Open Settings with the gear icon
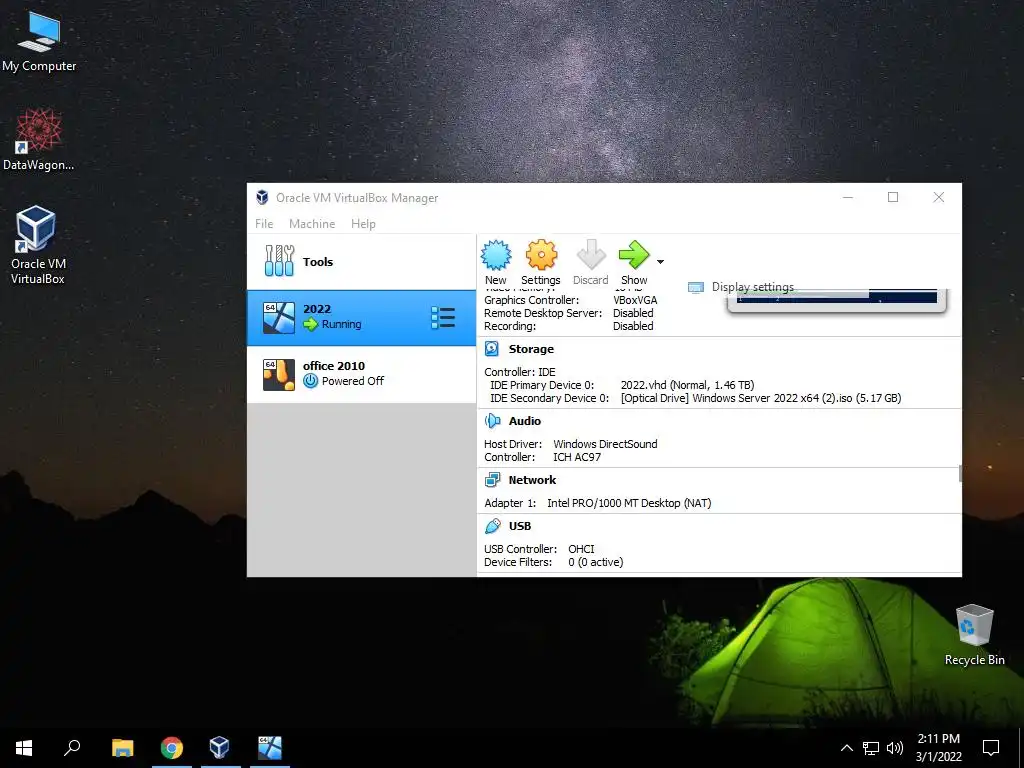Image resolution: width=1024 pixels, height=768 pixels. pyautogui.click(x=541, y=255)
